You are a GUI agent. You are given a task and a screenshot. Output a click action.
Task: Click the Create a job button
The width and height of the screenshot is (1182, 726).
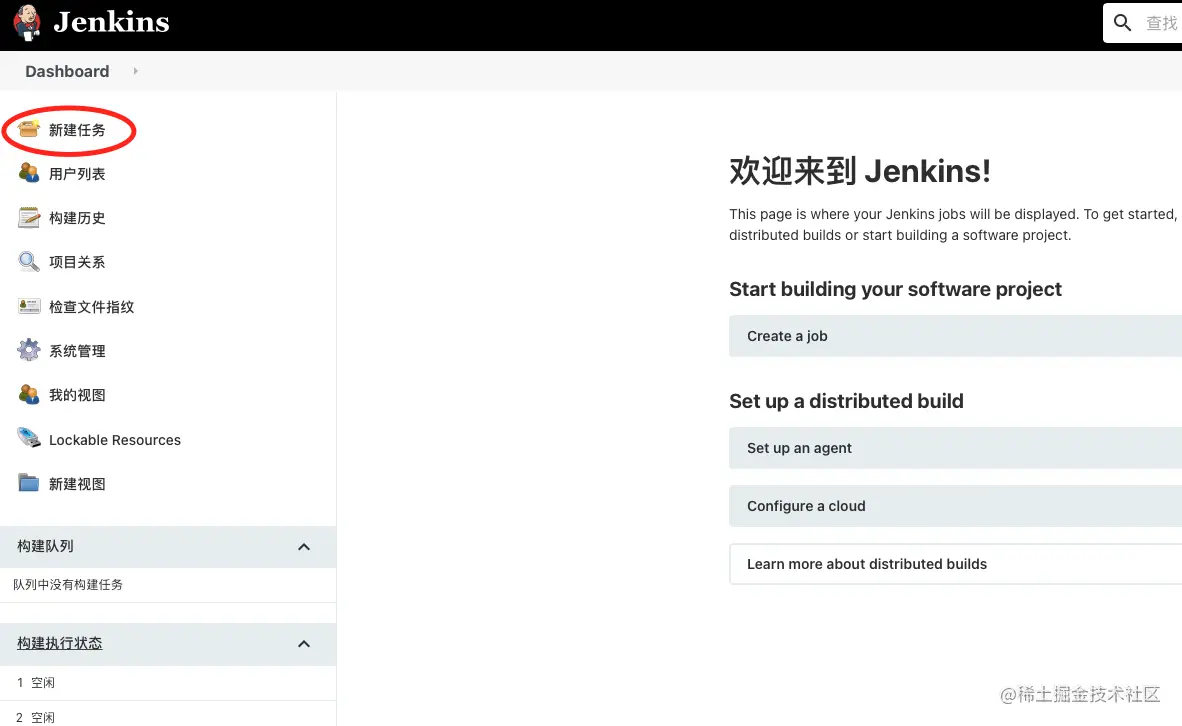(955, 336)
